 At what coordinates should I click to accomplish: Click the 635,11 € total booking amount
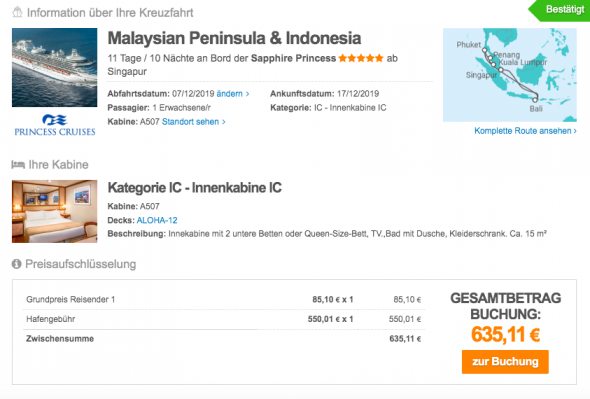coord(505,334)
